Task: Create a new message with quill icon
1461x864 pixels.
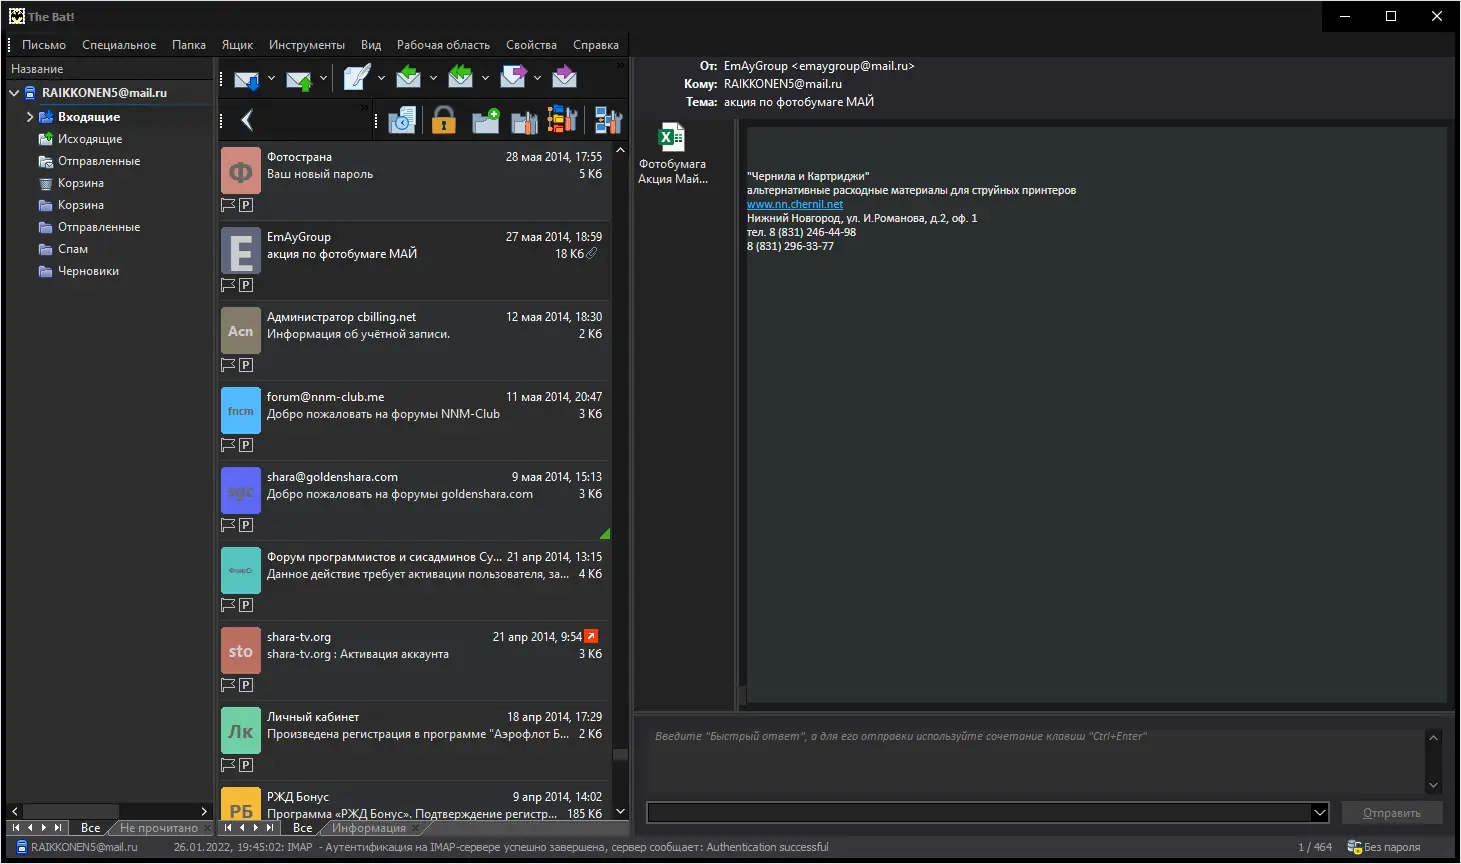Action: click(x=356, y=77)
